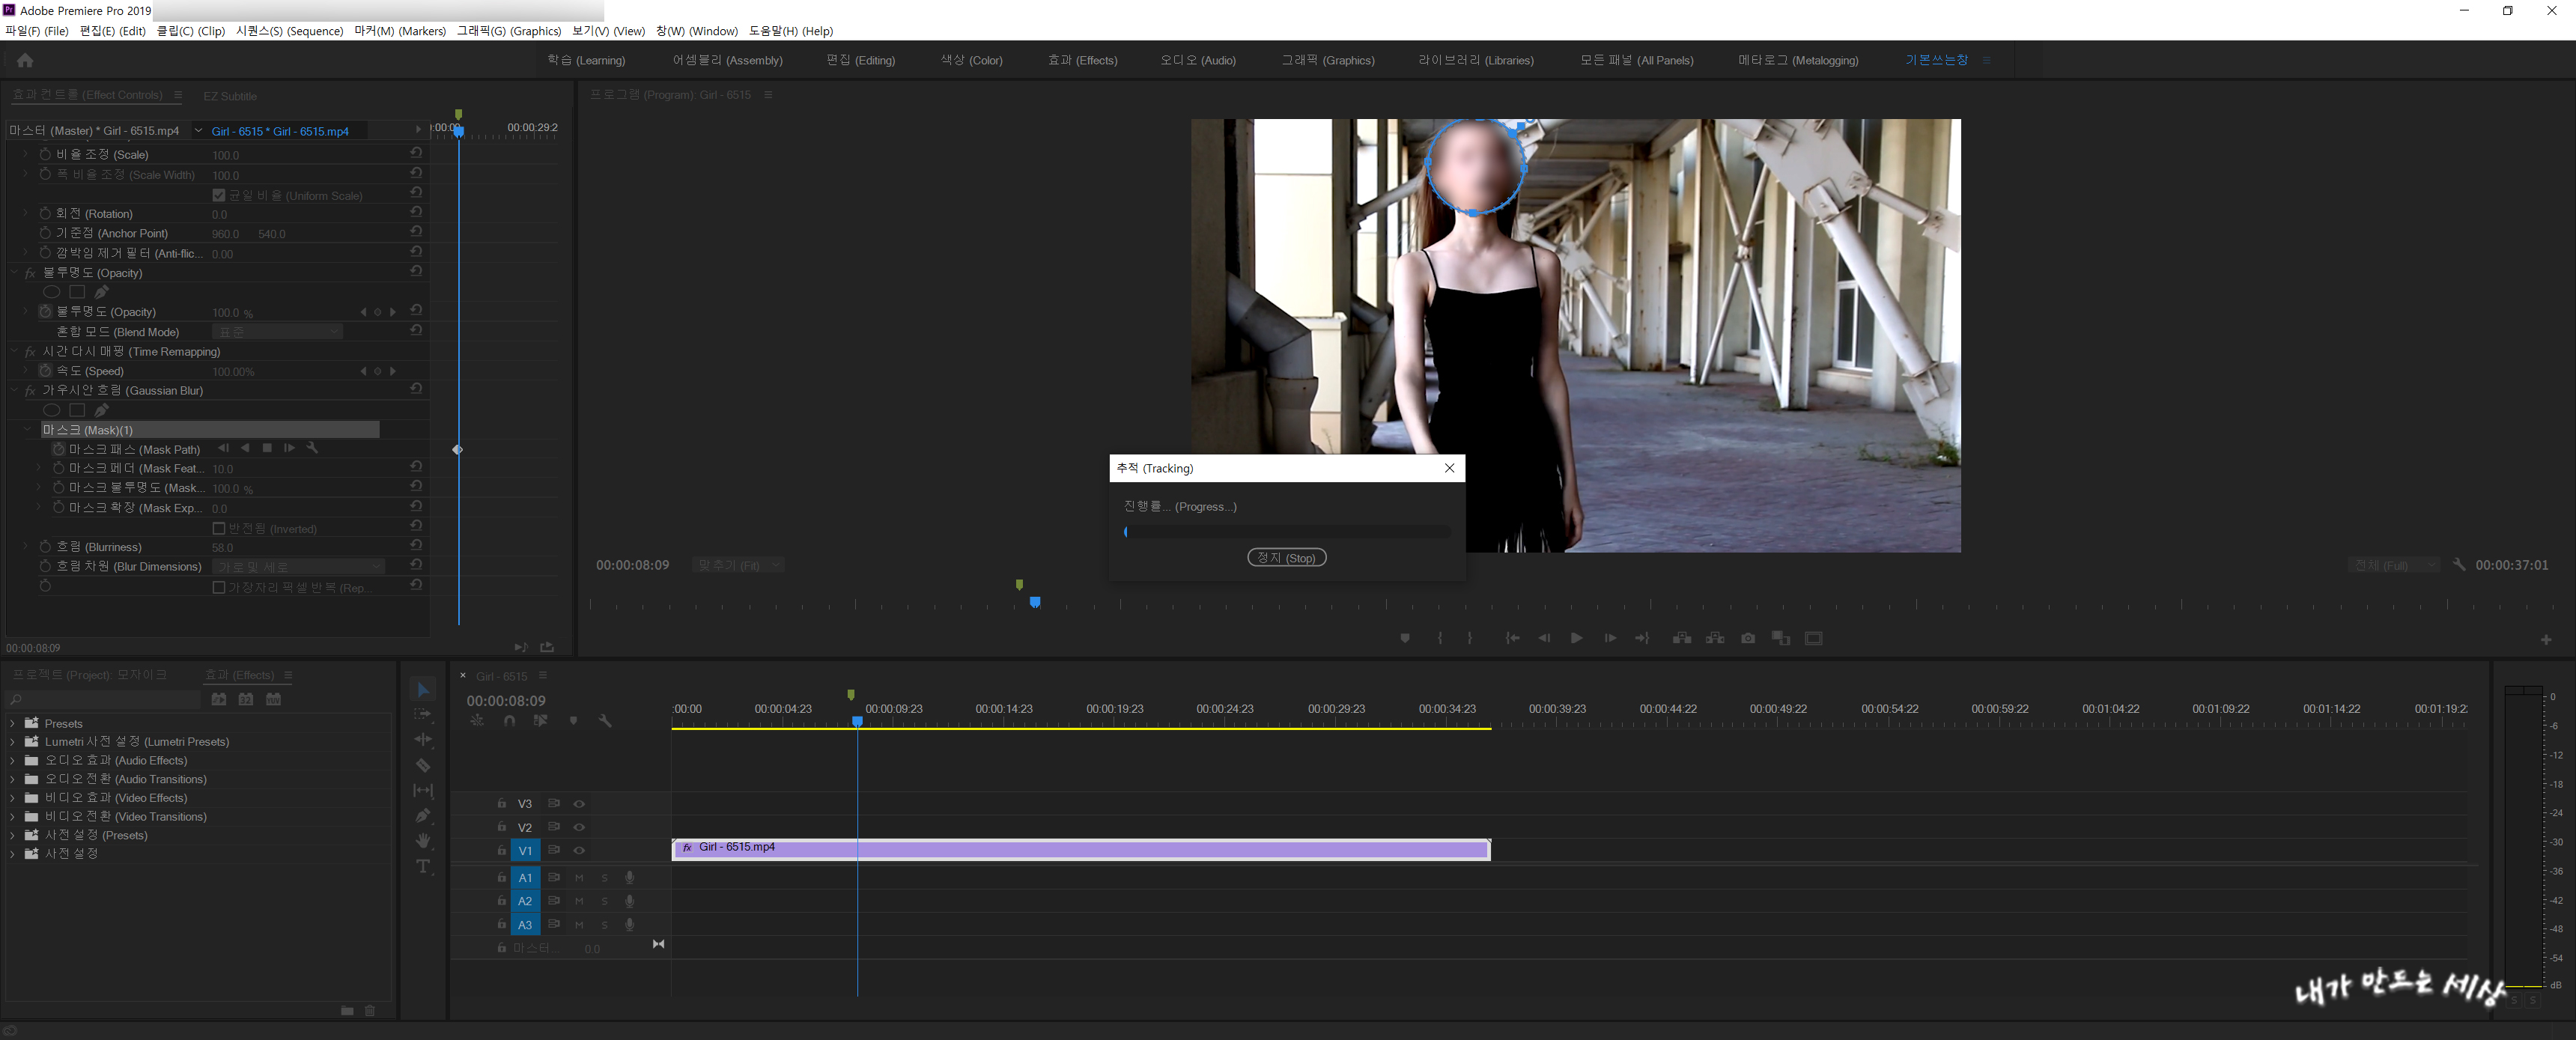Viewport: 2576px width, 1040px height.
Task: Click the program monitor Play button
Action: [x=1576, y=638]
